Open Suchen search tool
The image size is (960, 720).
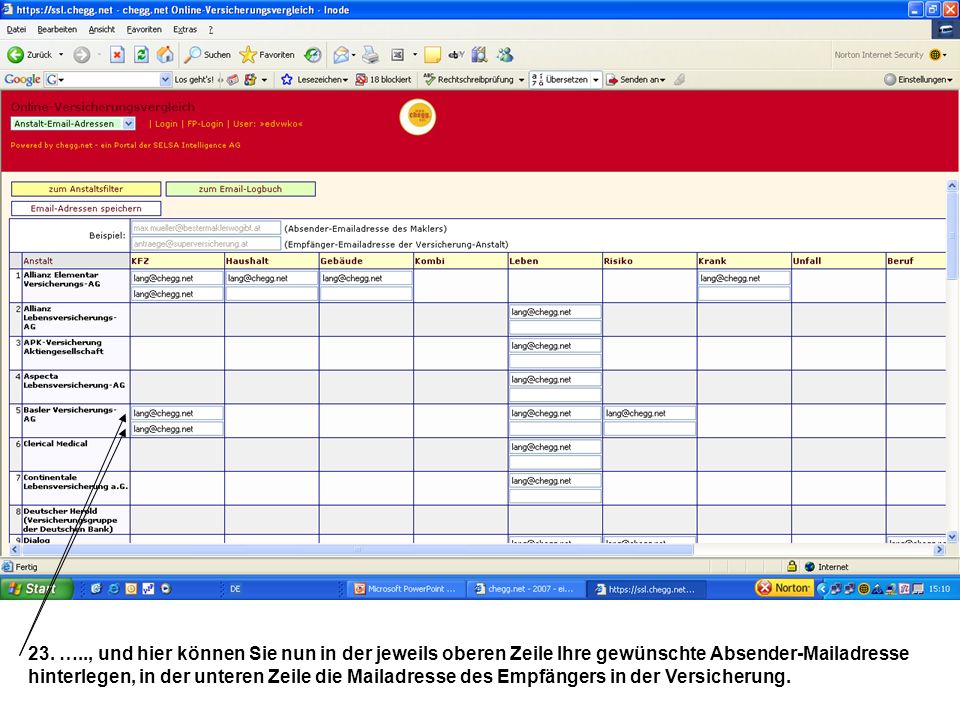[208, 55]
